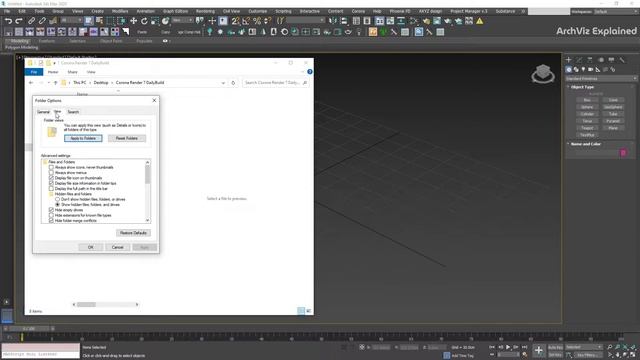640x360 pixels.
Task: Toggle the Percent Snap icon
Action: coord(257,21)
